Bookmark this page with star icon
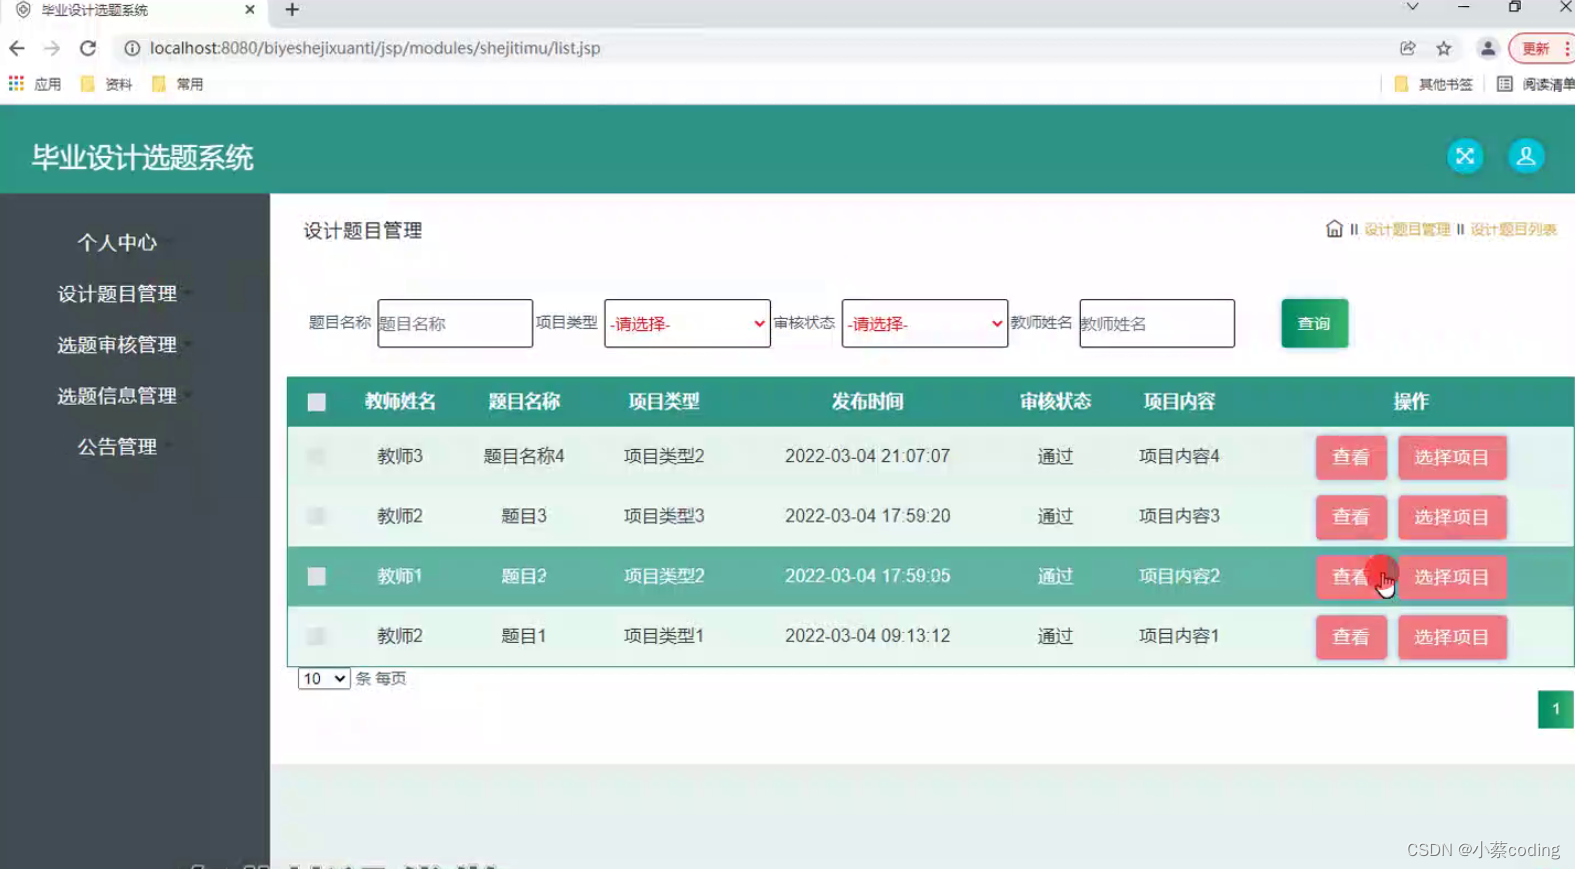 (1444, 48)
